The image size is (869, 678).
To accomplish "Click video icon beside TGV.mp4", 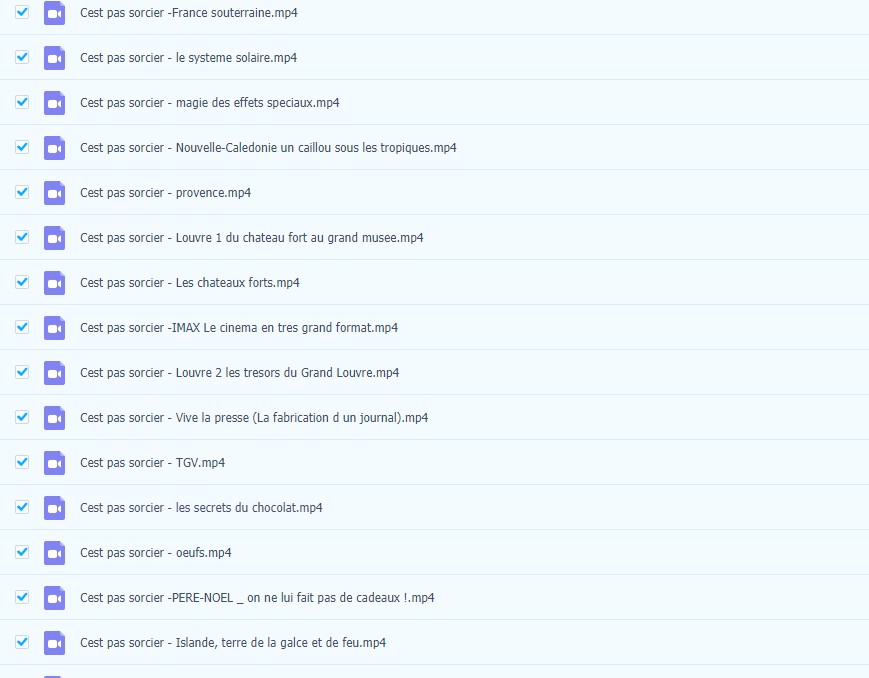I will point(54,463).
